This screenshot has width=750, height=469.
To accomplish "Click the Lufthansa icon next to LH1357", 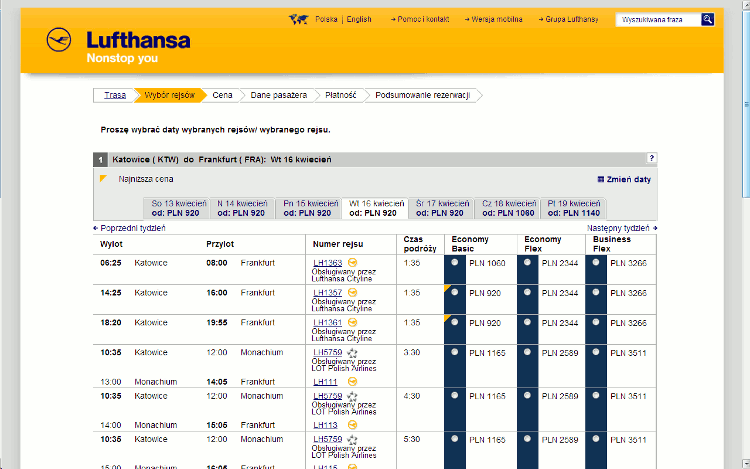I will (353, 292).
